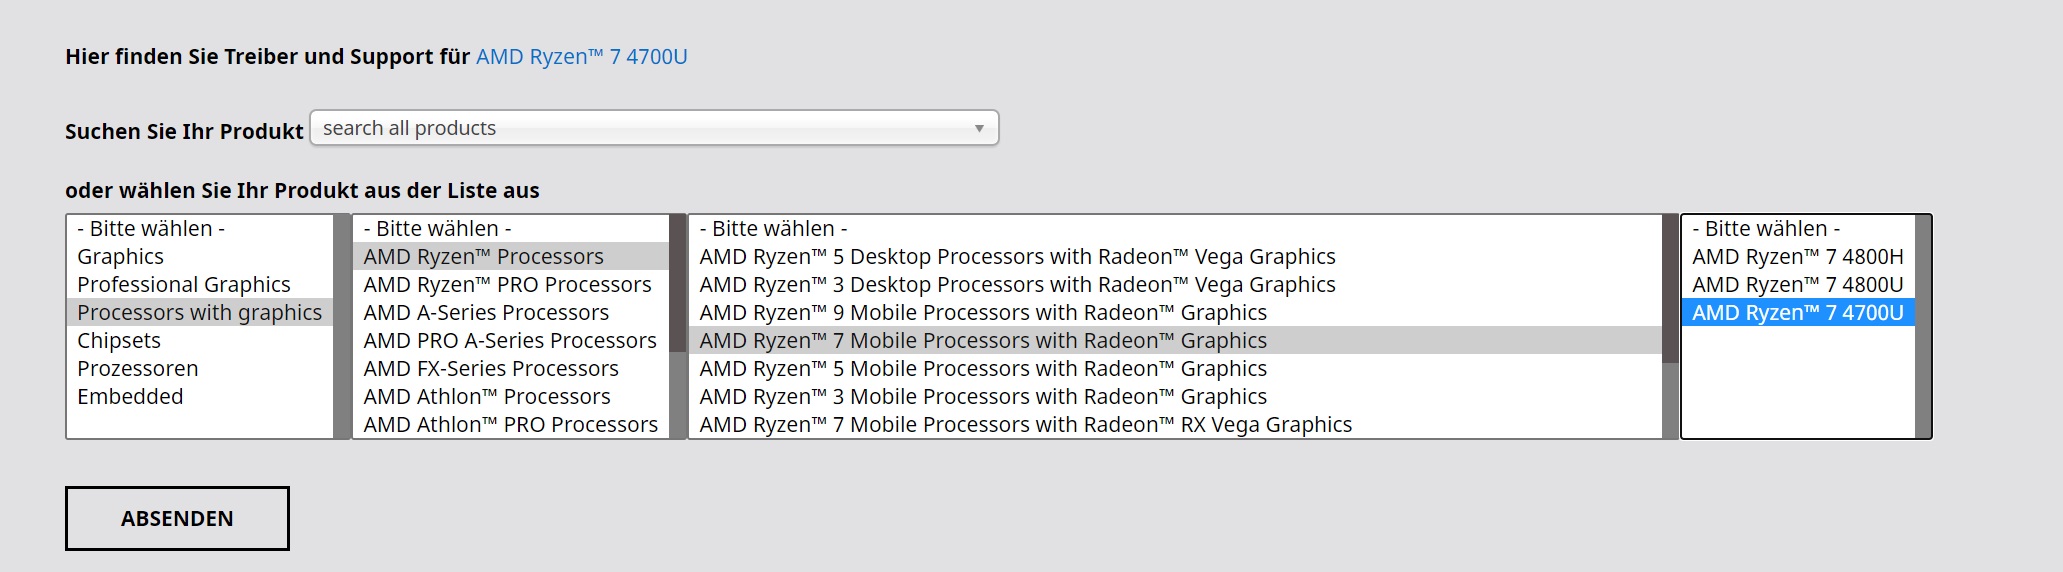The image size is (2063, 572).
Task: Pick Embedded from the category list
Action: click(130, 397)
